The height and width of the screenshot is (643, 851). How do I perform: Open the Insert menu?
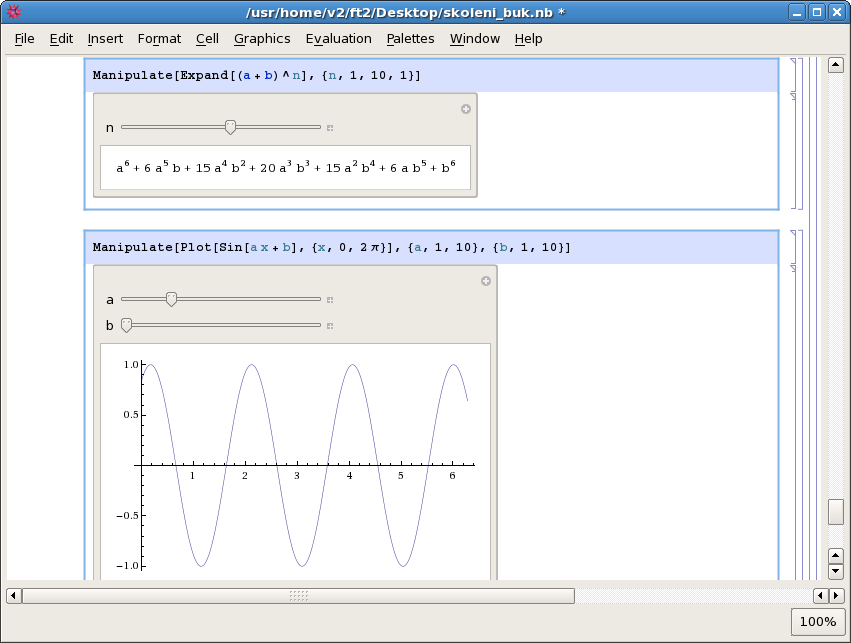tap(105, 39)
